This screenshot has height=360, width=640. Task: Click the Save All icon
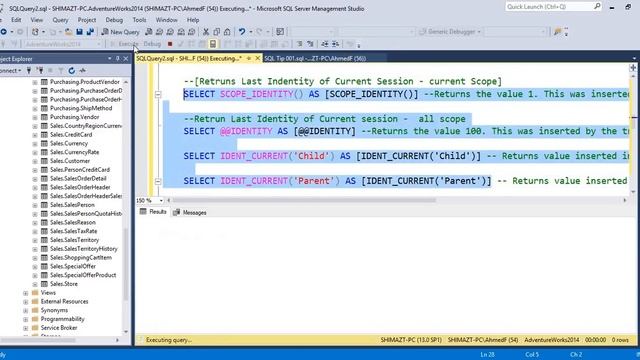tap(90, 32)
